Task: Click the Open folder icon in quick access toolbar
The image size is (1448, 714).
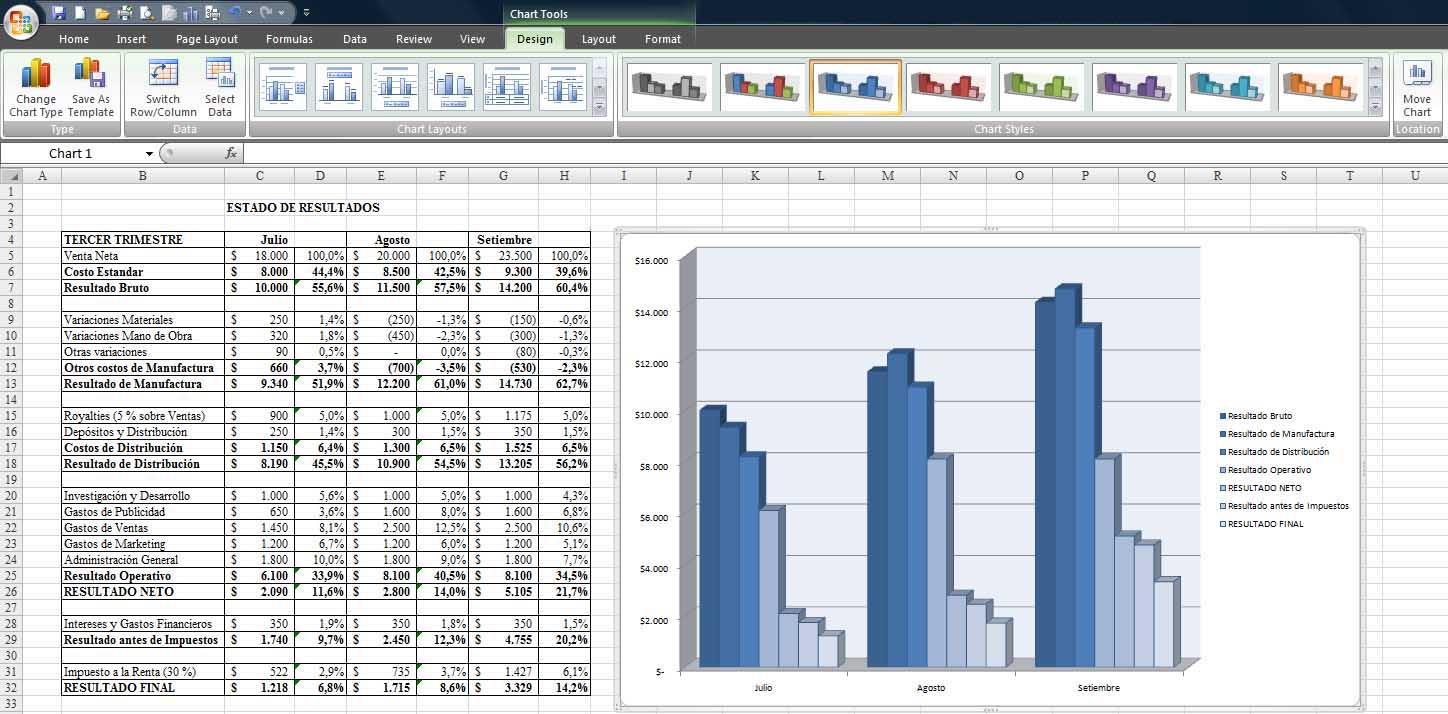Action: [x=102, y=13]
